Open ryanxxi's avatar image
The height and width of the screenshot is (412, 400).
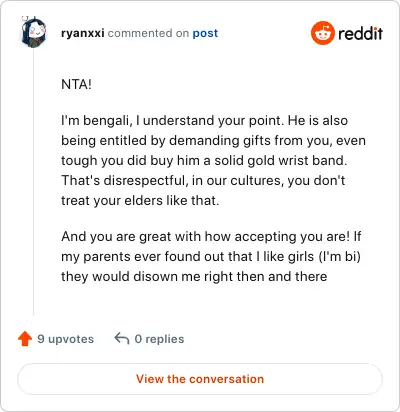coord(33,32)
